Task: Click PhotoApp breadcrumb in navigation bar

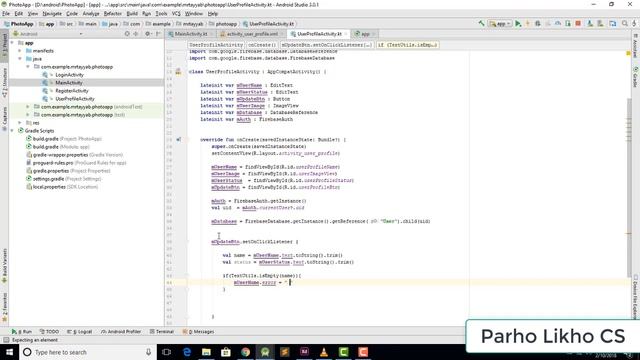Action: [x=19, y=24]
